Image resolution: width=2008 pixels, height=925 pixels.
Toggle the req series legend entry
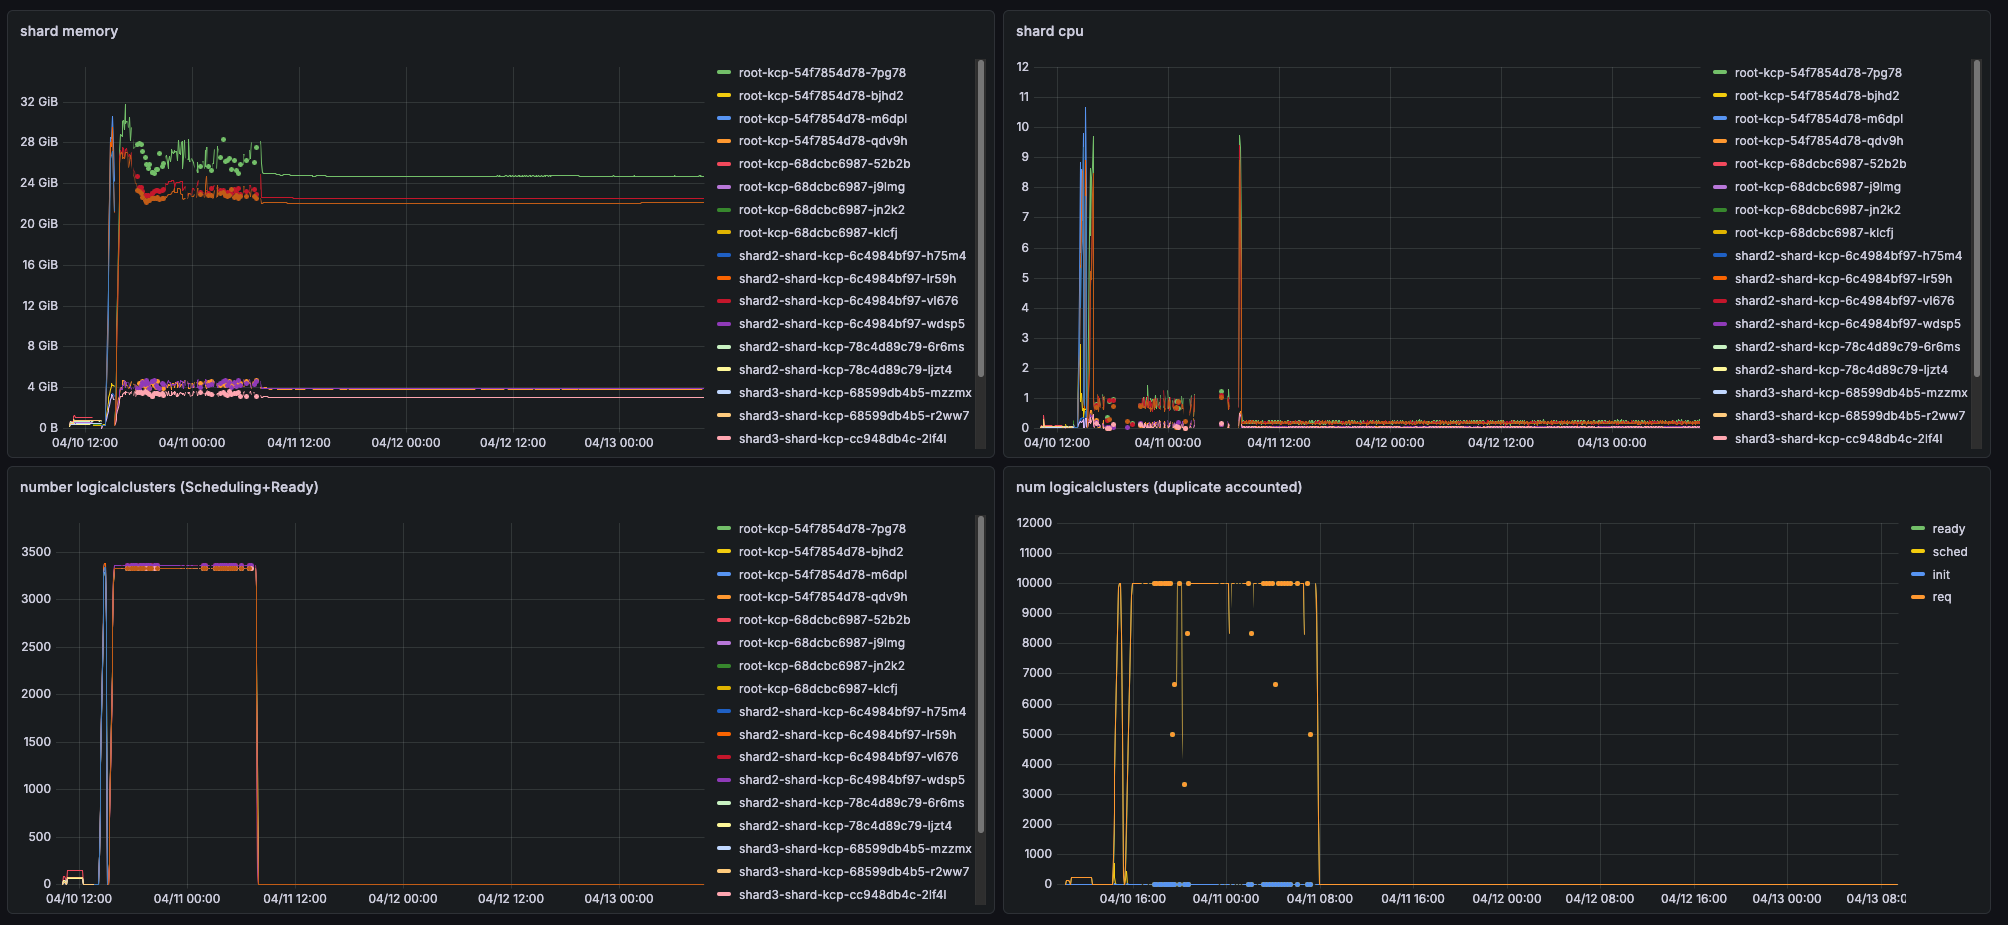point(1941,597)
